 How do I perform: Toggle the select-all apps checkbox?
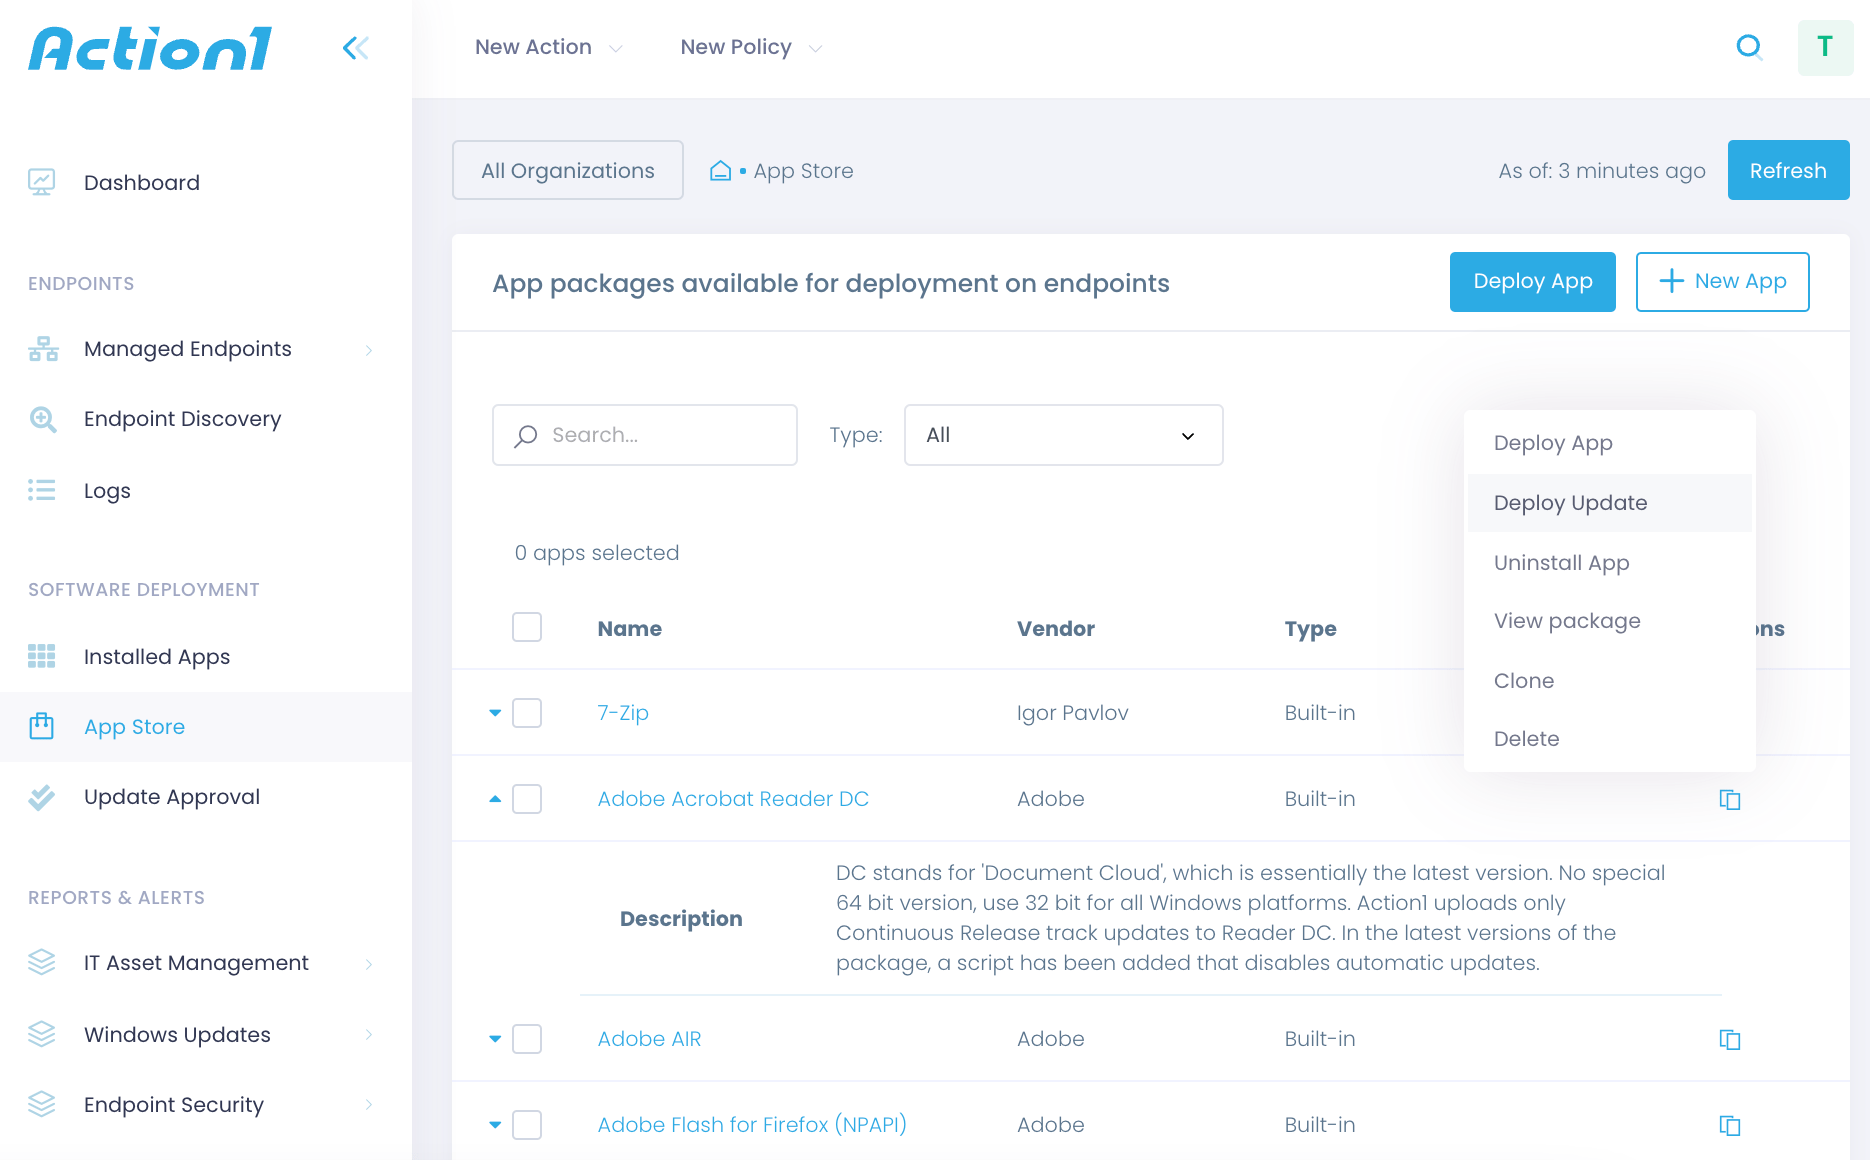(x=527, y=627)
